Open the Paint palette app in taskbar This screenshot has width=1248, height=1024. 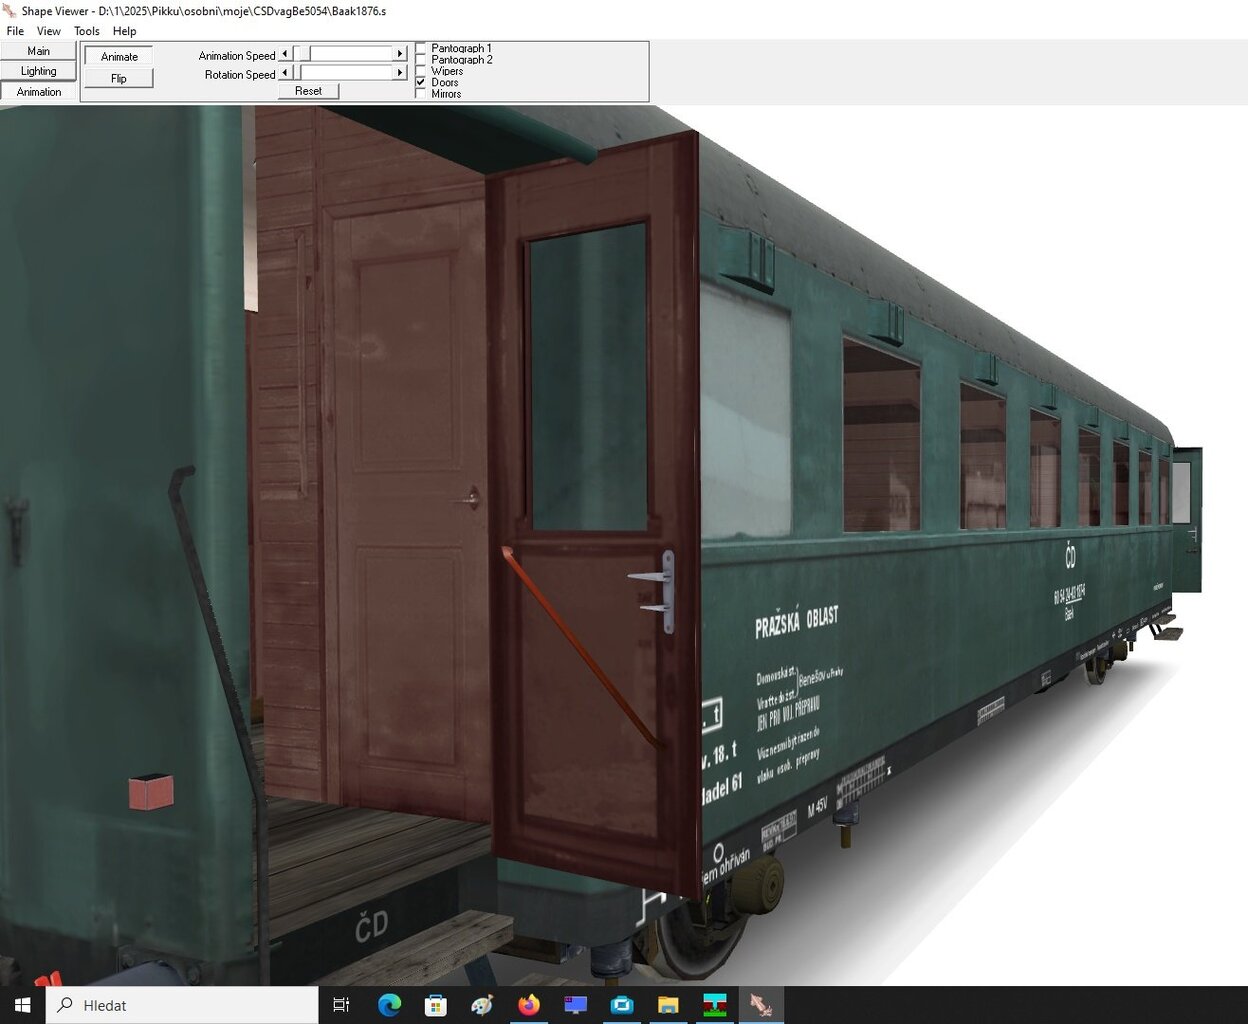coord(482,1004)
